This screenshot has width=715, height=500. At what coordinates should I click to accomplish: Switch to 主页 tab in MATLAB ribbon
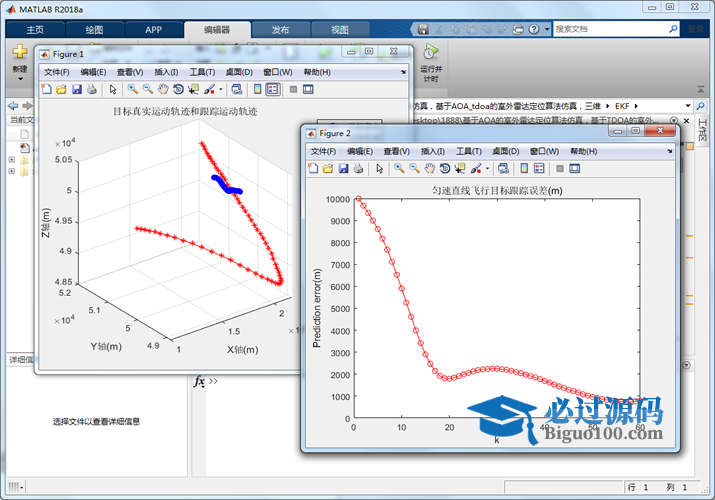[x=35, y=30]
